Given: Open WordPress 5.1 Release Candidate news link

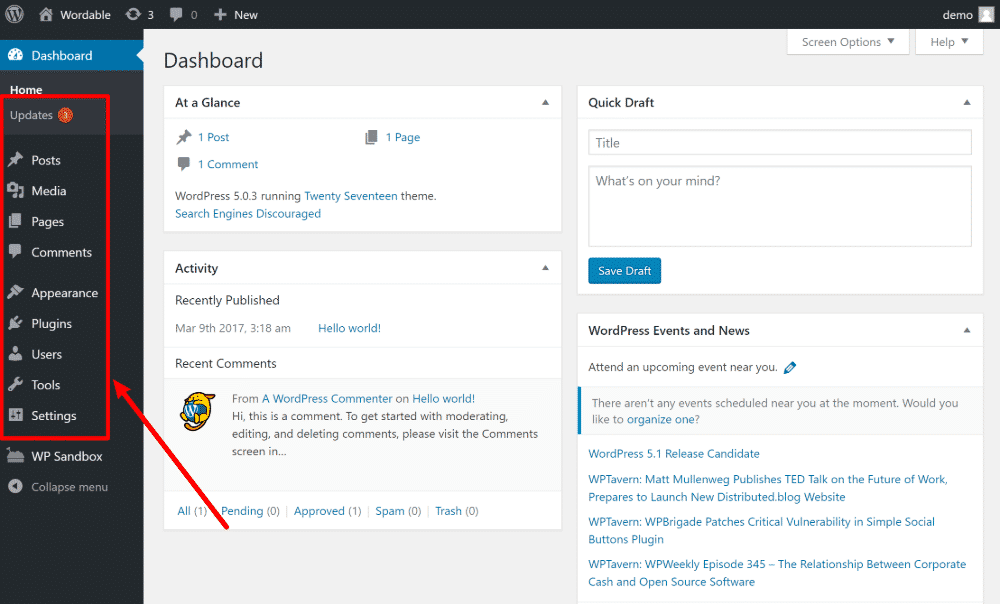Looking at the screenshot, I should 673,453.
